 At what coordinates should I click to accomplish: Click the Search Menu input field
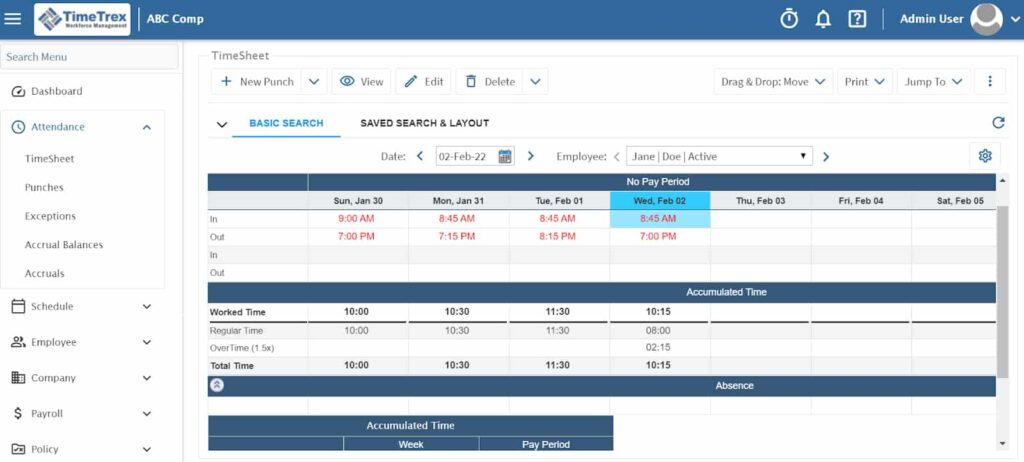coord(90,57)
